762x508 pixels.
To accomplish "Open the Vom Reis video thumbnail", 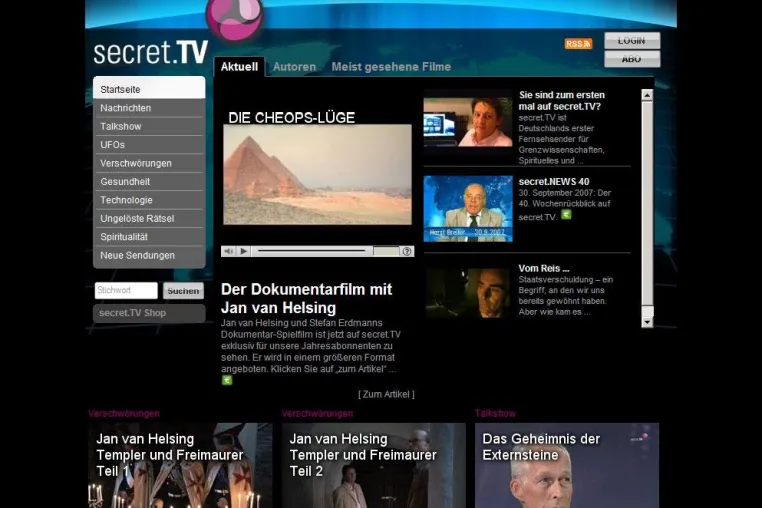I will pyautogui.click(x=468, y=292).
